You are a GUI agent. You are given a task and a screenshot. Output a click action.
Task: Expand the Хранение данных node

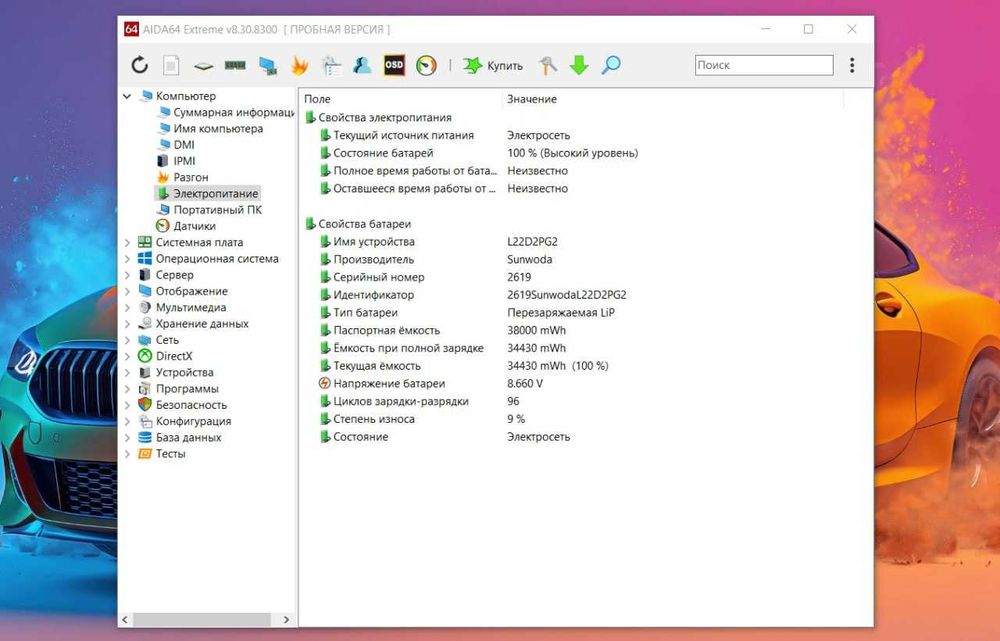(x=127, y=324)
